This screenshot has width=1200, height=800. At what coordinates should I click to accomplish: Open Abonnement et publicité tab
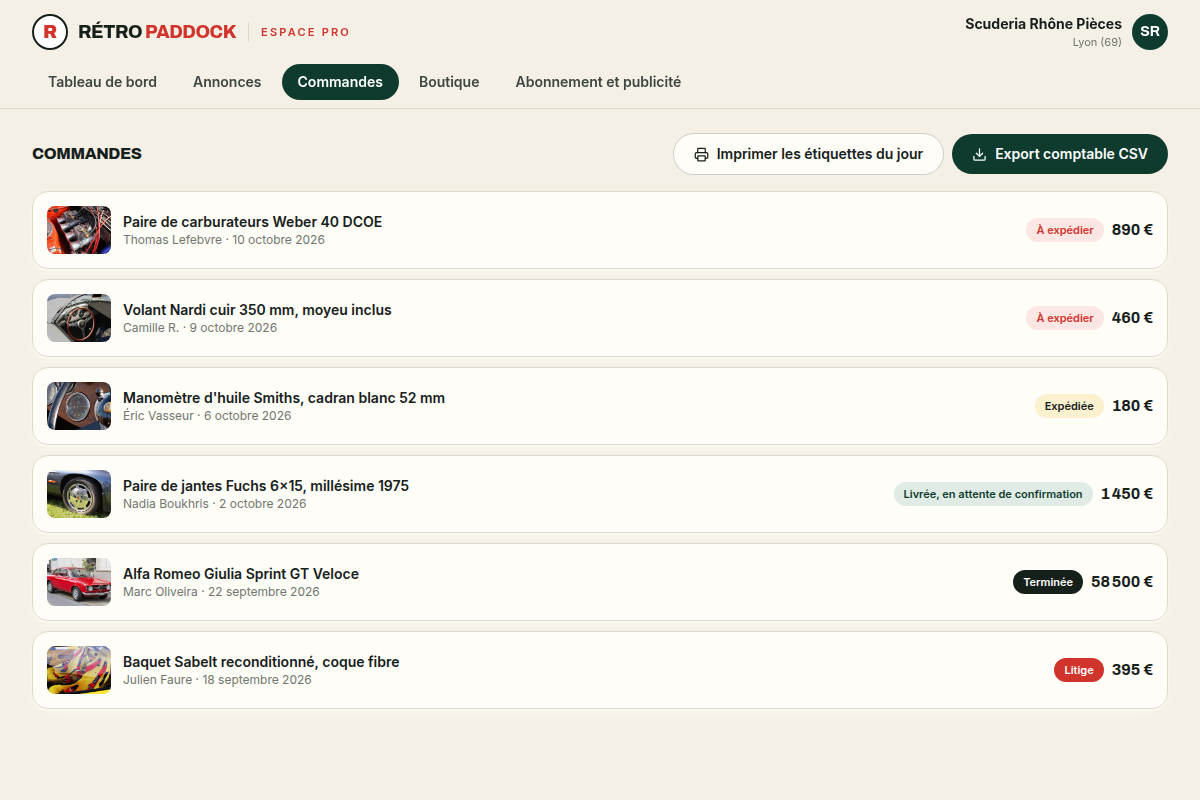tap(598, 82)
